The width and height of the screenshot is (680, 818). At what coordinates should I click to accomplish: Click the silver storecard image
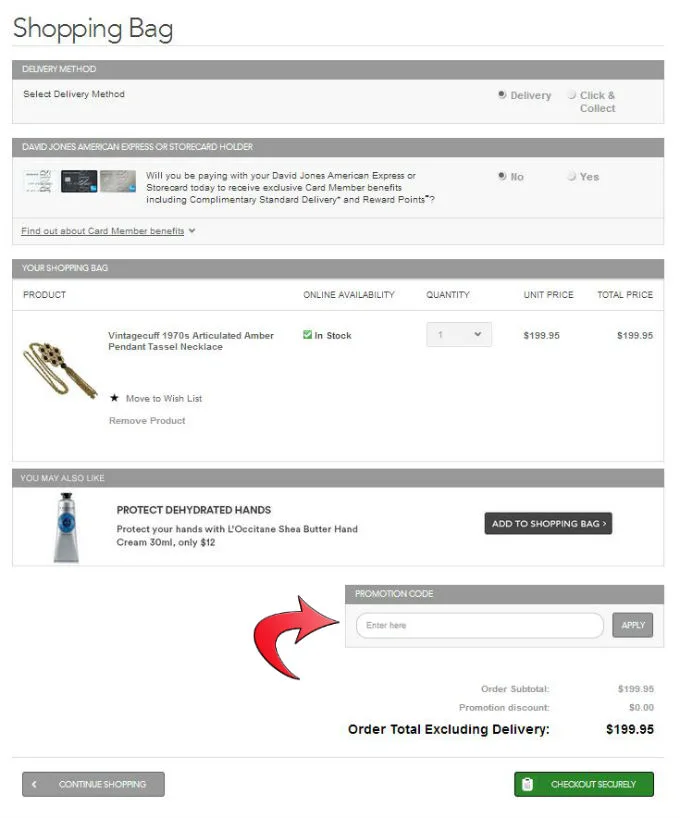pos(118,181)
